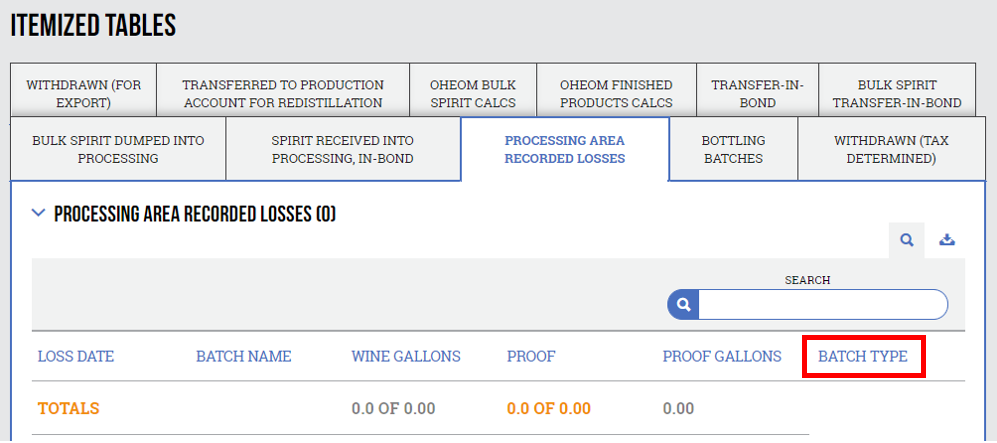The width and height of the screenshot is (997, 443).
Task: Click the download table export icon
Action: (x=947, y=240)
